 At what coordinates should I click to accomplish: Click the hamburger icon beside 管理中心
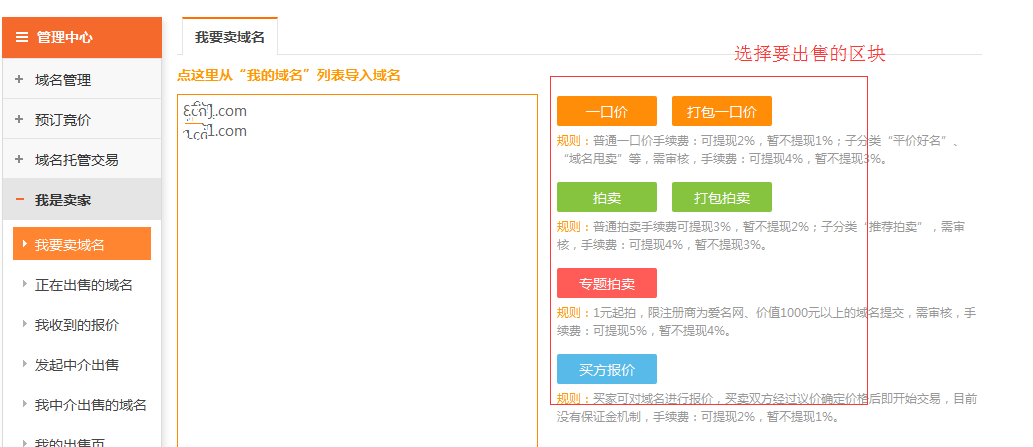click(21, 37)
